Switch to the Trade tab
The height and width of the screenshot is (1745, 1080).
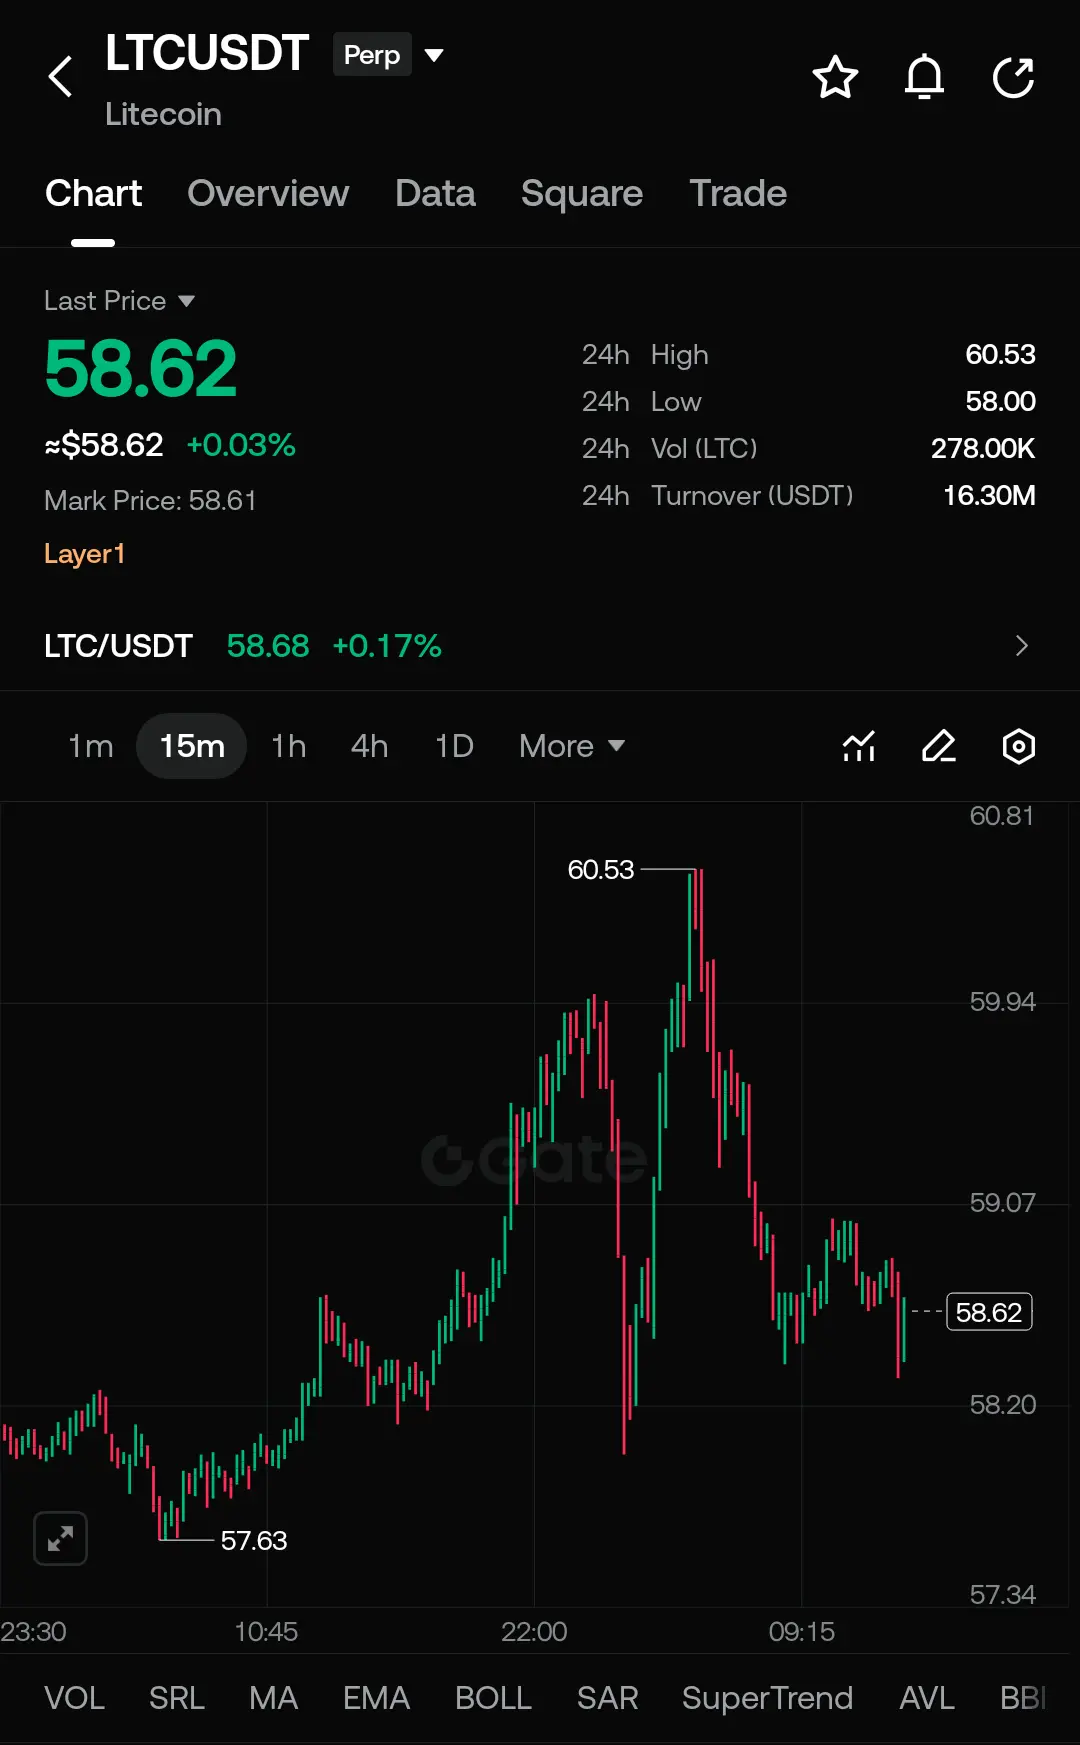pos(738,193)
